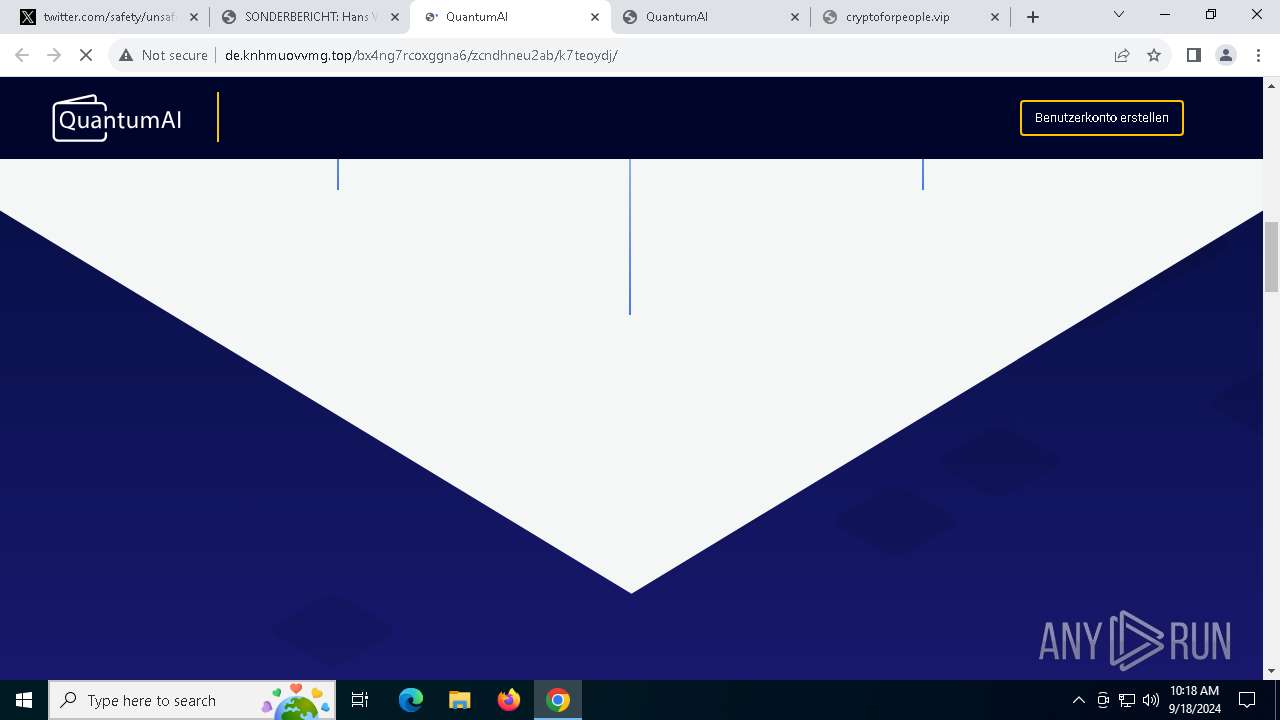Viewport: 1280px width, 720px height.
Task: Bookmark this page with star icon
Action: [1154, 55]
